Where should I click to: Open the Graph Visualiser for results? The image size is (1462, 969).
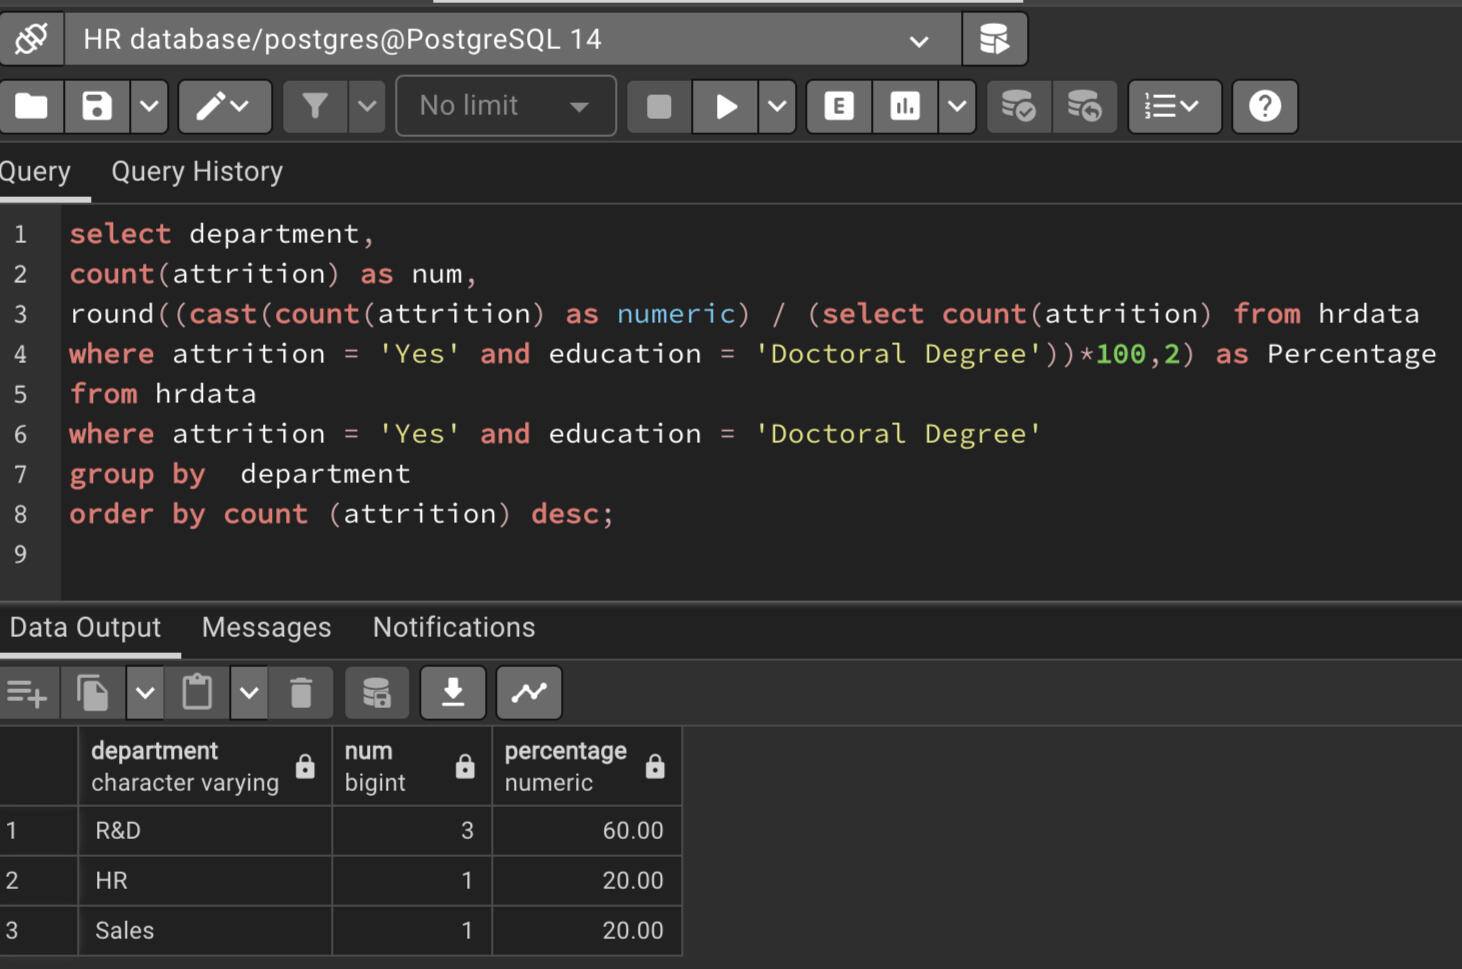pyautogui.click(x=529, y=692)
